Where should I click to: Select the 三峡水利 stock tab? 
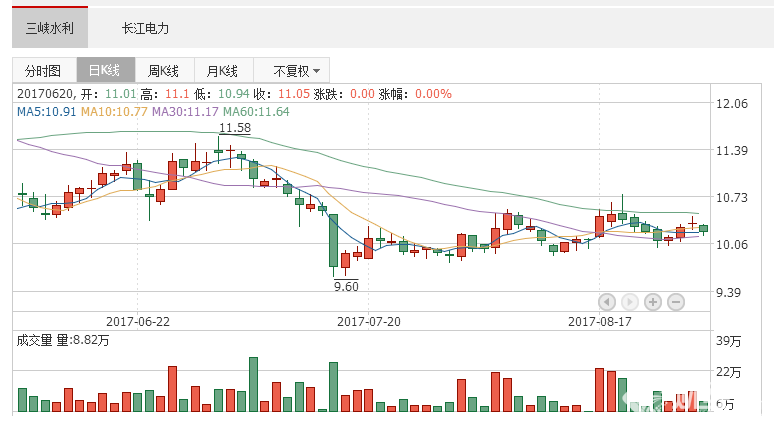(50, 28)
